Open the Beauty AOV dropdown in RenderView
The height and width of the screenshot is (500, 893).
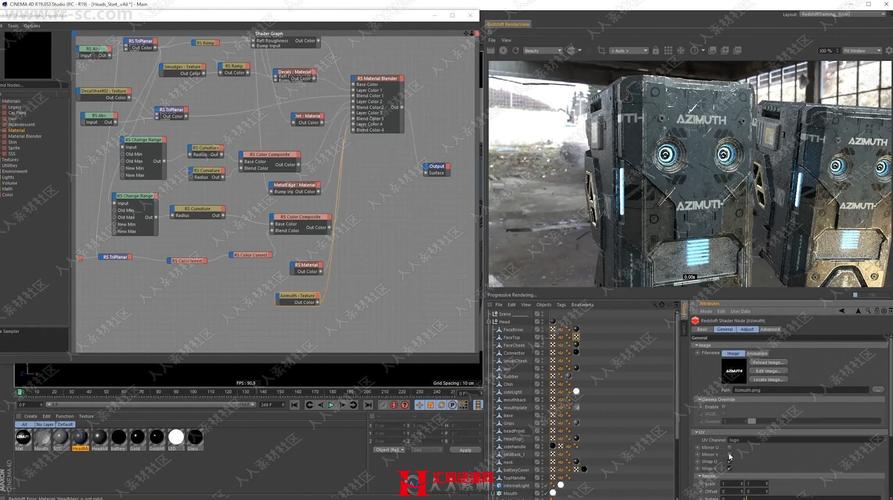coord(545,50)
